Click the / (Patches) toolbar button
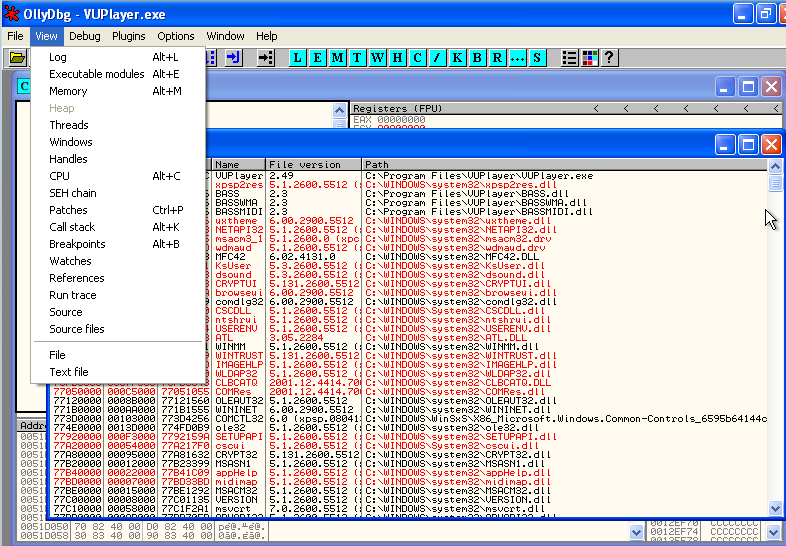Screen dimensions: 786x546 (437, 58)
